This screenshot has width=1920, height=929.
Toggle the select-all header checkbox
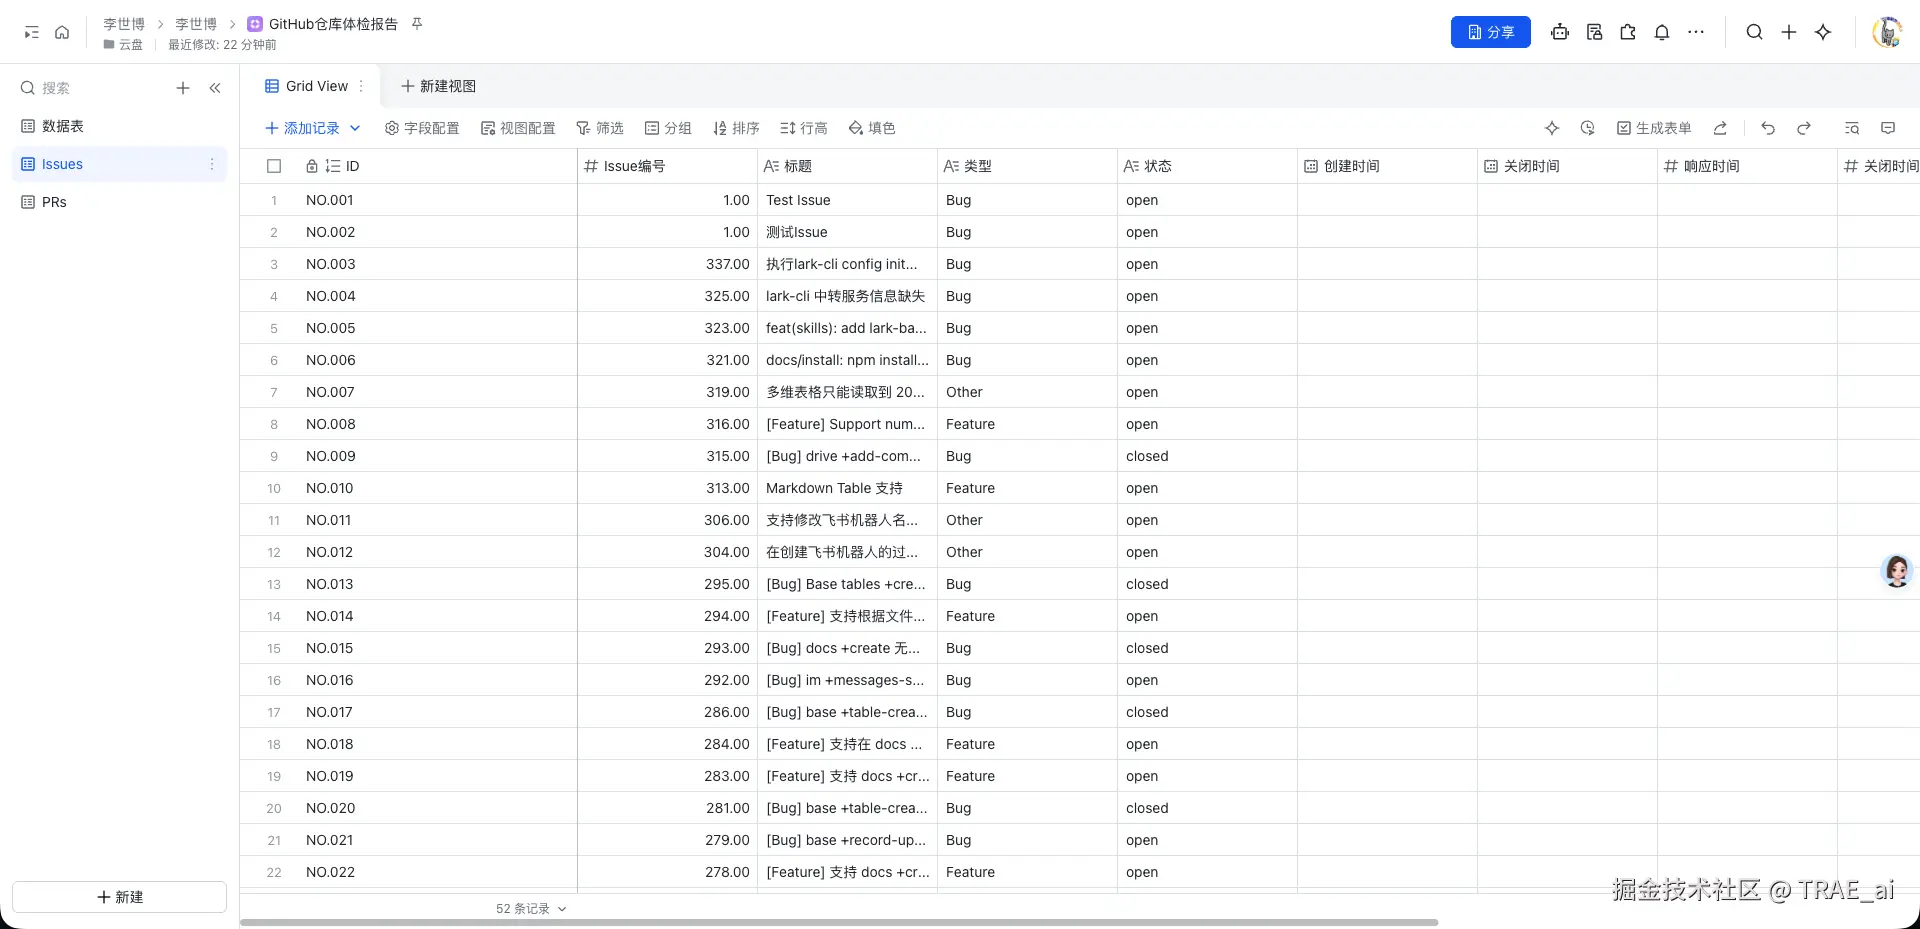point(274,166)
